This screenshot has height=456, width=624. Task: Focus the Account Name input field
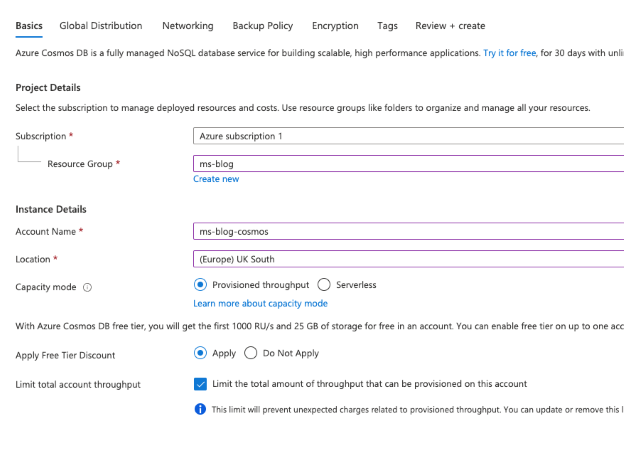click(408, 231)
